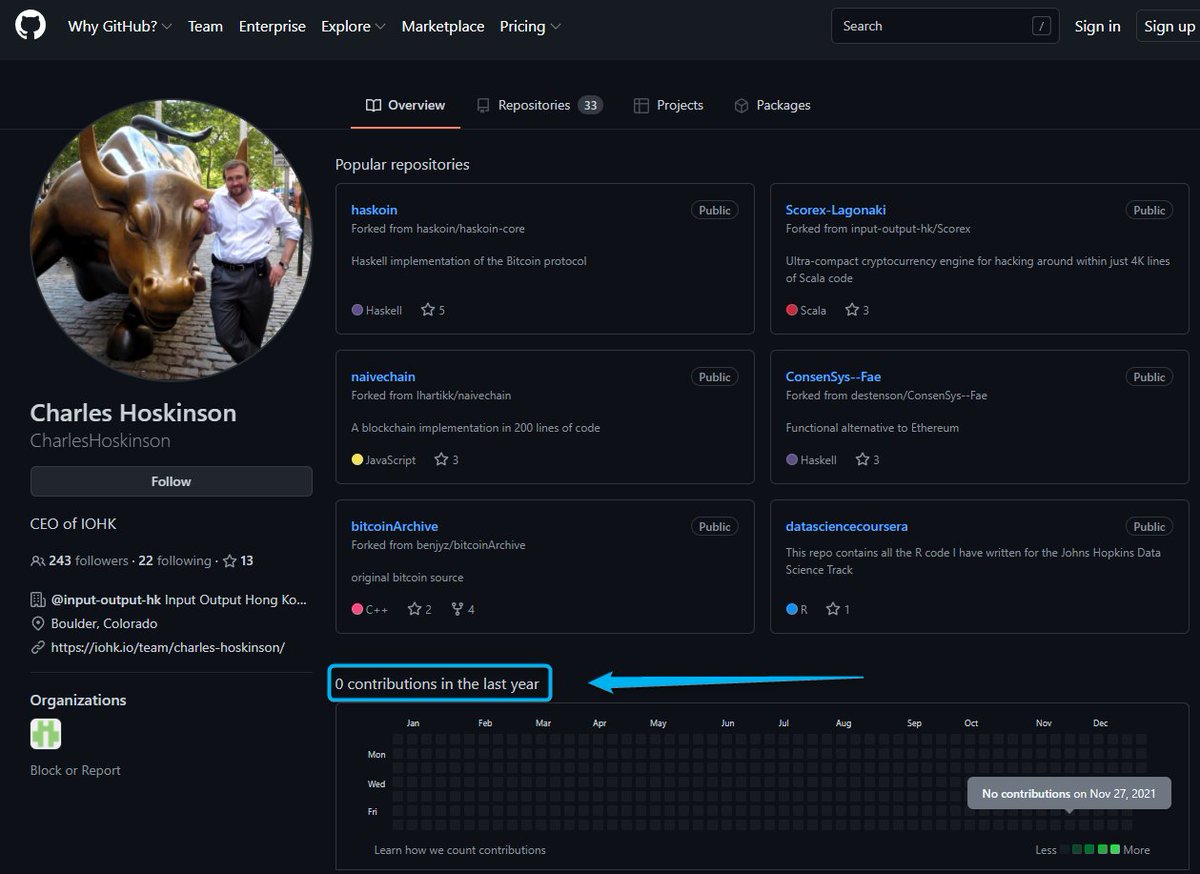1200x874 pixels.
Task: Open the @input-output-hk organization link
Action: [106, 600]
